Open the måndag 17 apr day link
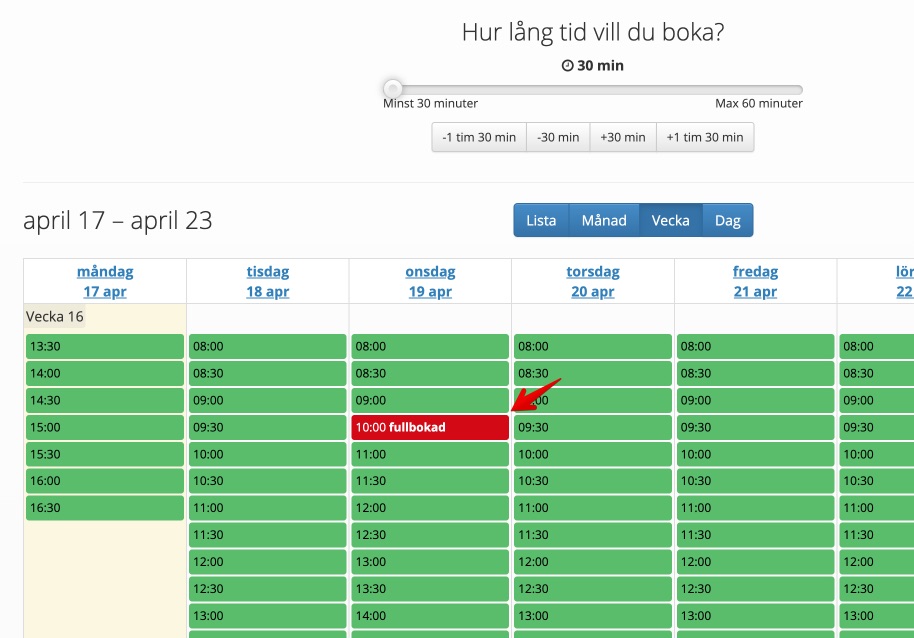 [104, 281]
